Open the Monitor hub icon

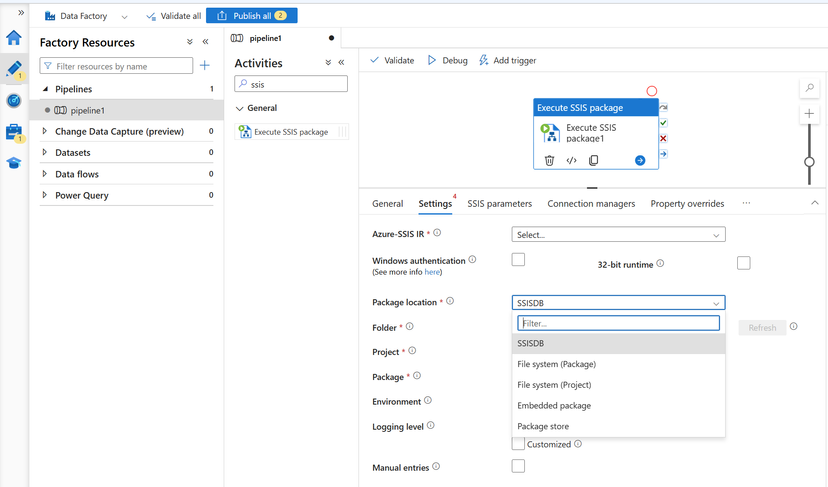click(x=14, y=100)
